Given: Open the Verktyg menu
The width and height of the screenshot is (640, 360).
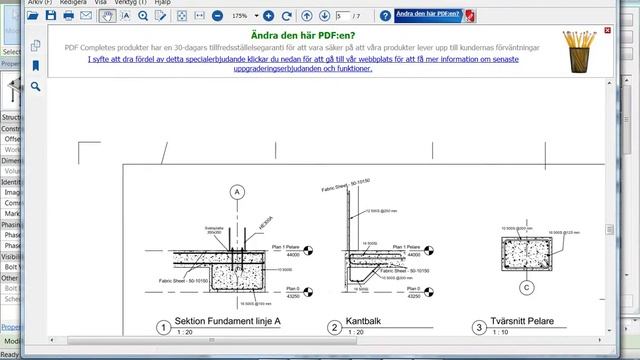Looking at the screenshot, I should (x=130, y=2).
